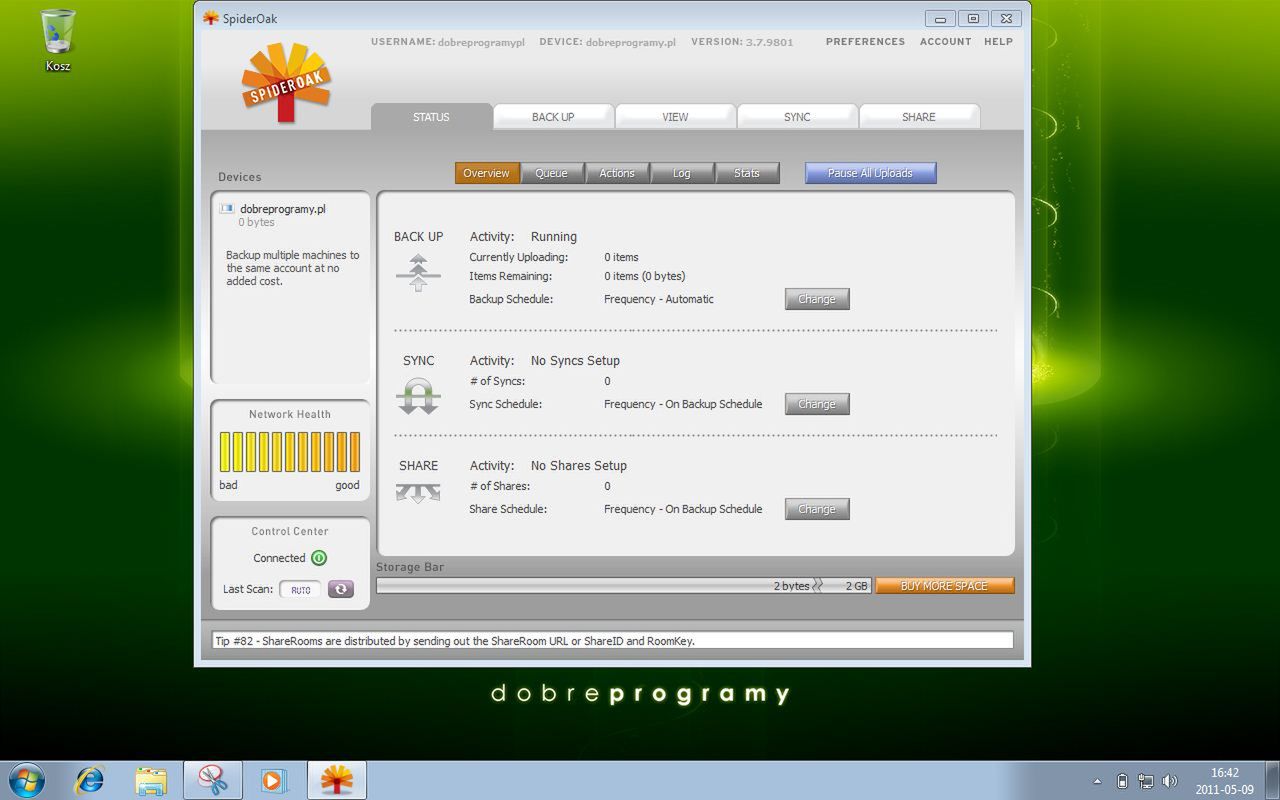The width and height of the screenshot is (1280, 800).
Task: Click the Storage Bar usage indicator
Action: [624, 586]
